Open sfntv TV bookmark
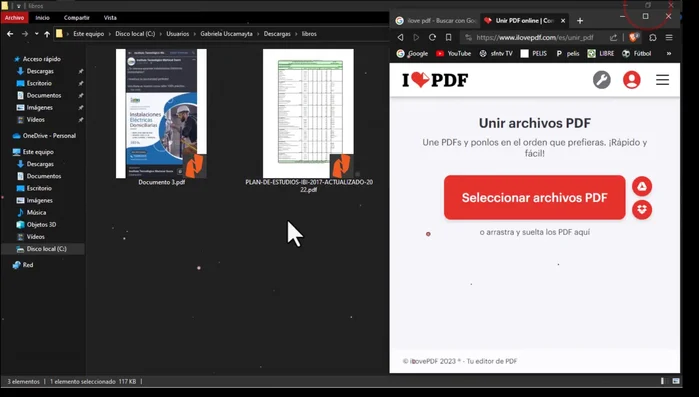 [496, 53]
